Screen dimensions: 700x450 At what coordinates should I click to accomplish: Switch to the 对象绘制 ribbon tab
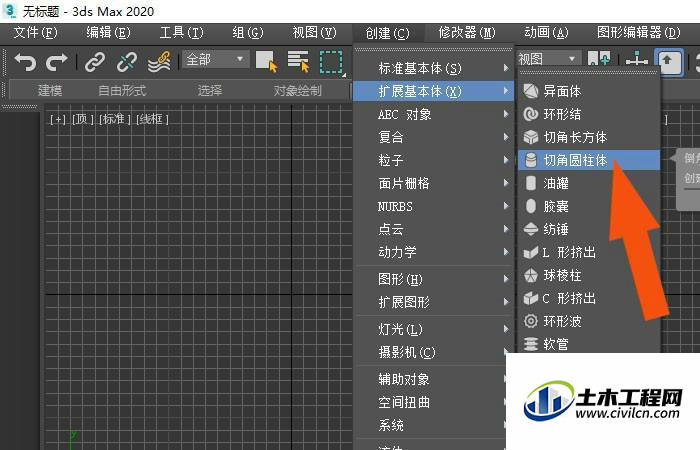click(297, 91)
